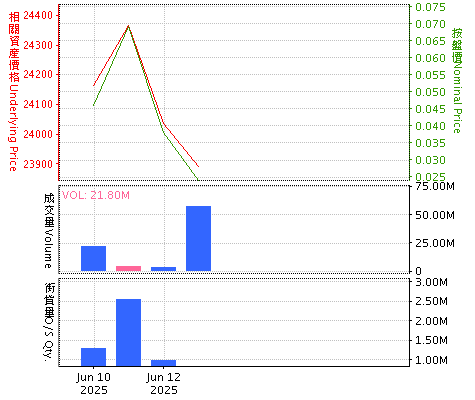The height and width of the screenshot is (400, 475).
Task: Select the 0.070 green axis value
Action: point(430,24)
